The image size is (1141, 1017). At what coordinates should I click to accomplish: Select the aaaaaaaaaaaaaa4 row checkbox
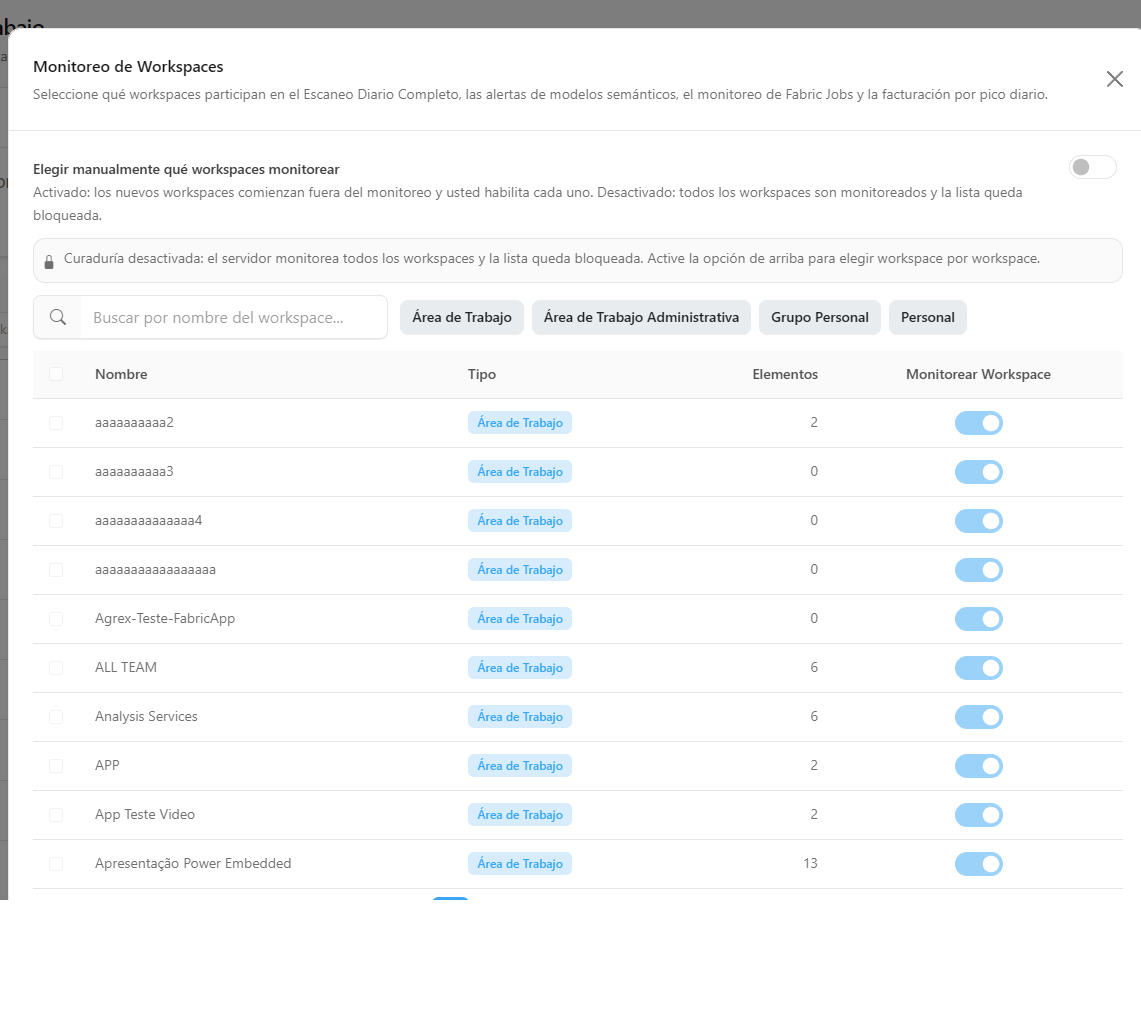point(56,521)
